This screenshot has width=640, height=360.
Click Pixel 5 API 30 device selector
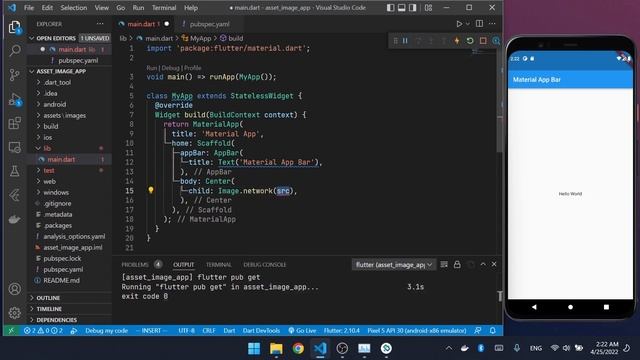(x=417, y=331)
